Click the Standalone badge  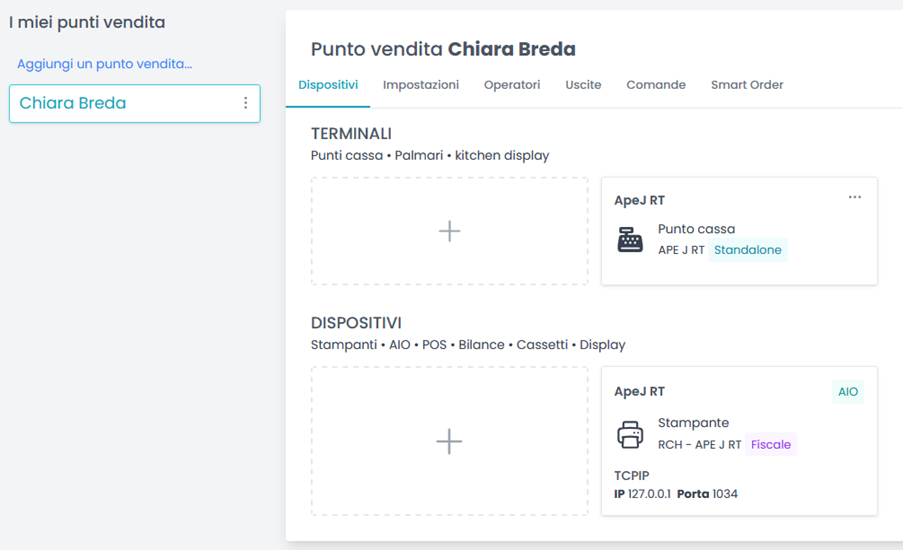pyautogui.click(x=748, y=250)
